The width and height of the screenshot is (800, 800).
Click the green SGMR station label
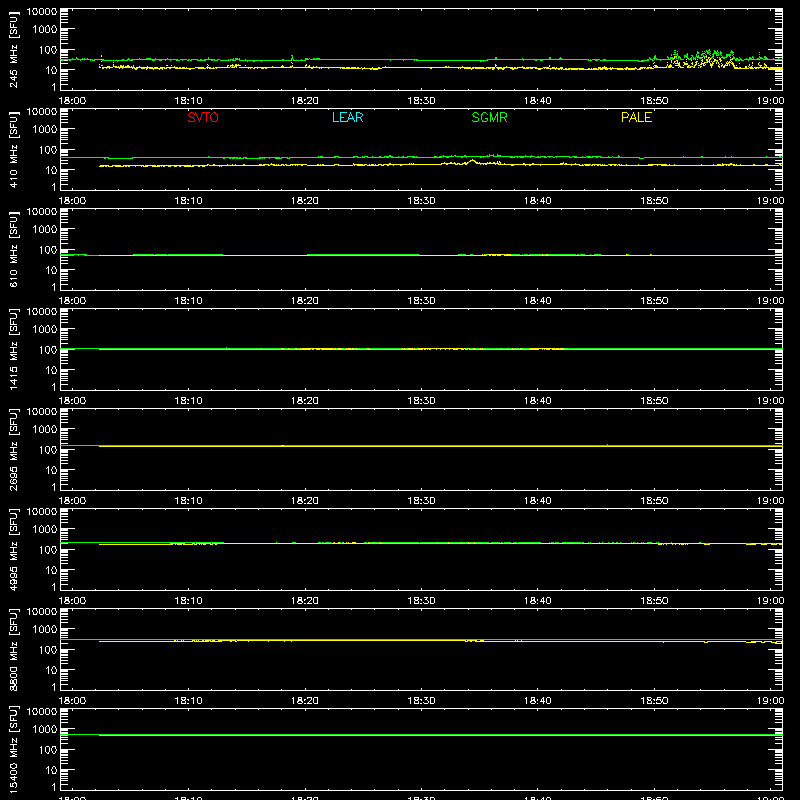[489, 117]
